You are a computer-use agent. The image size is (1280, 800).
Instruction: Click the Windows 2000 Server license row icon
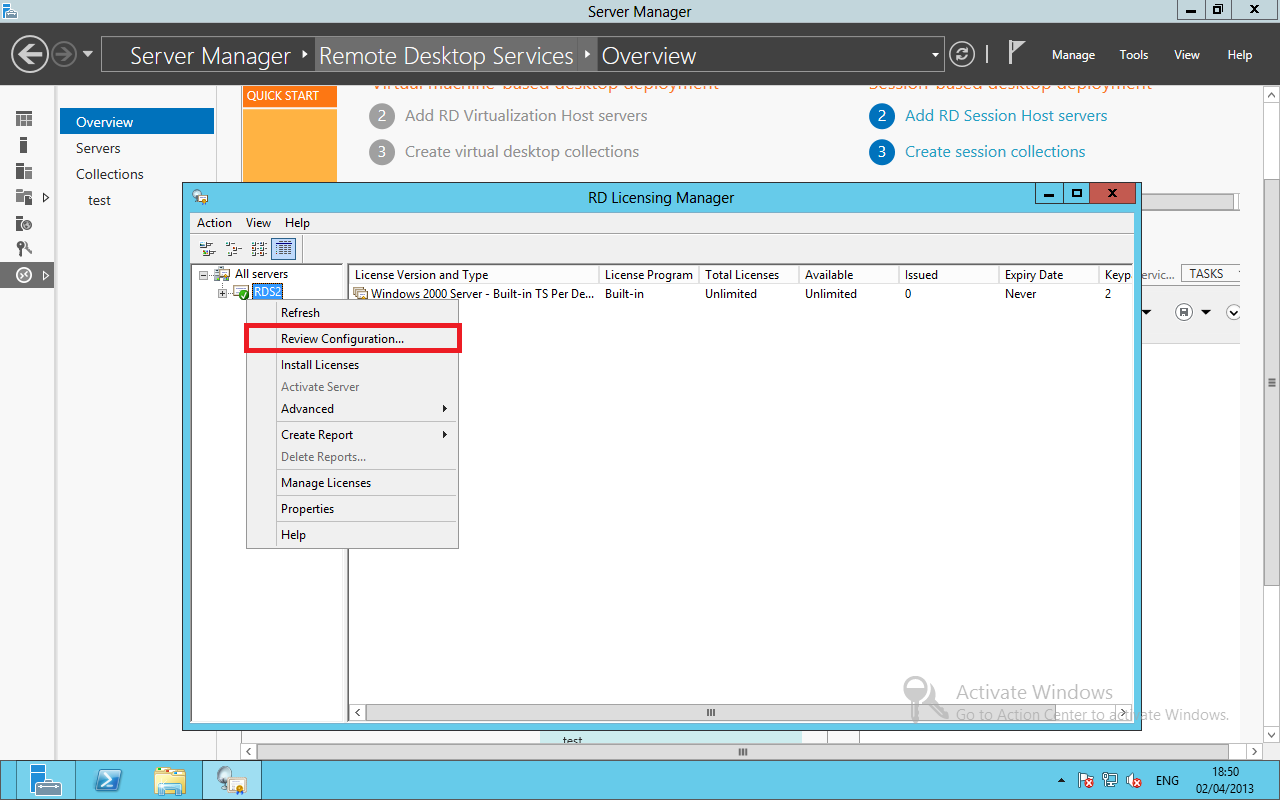(361, 294)
